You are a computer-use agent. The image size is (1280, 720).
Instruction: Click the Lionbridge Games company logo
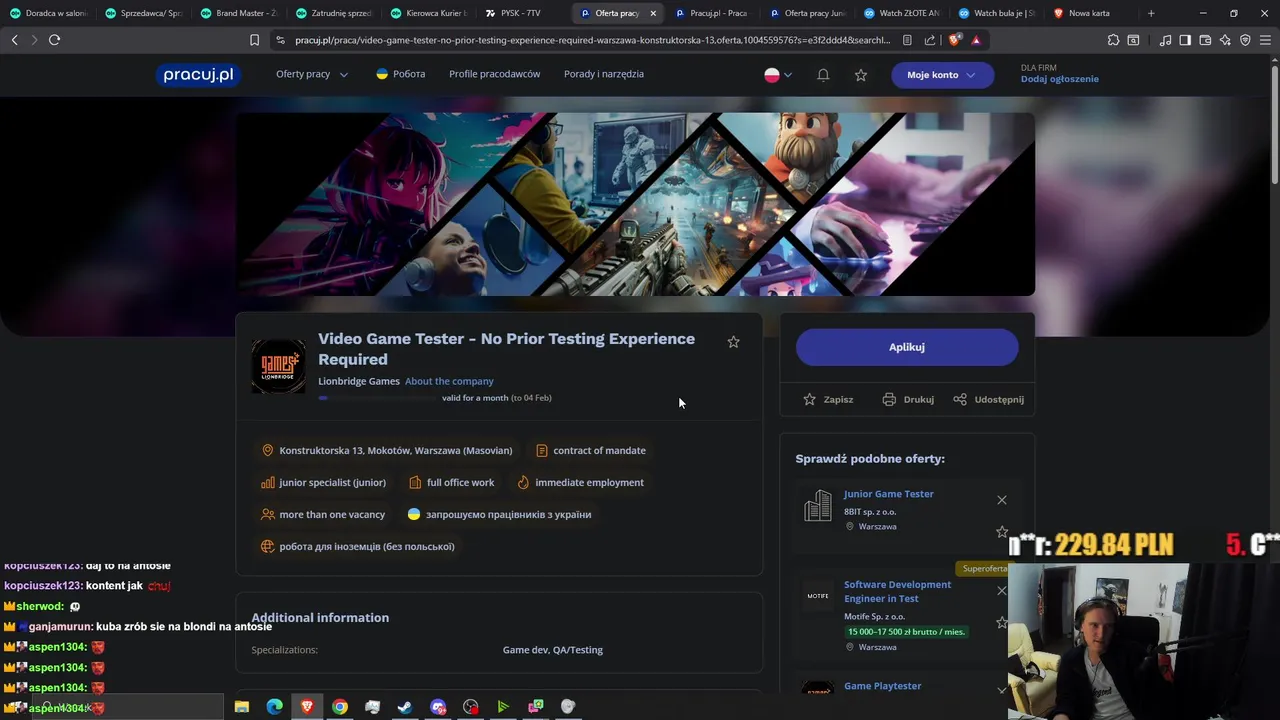click(x=278, y=366)
